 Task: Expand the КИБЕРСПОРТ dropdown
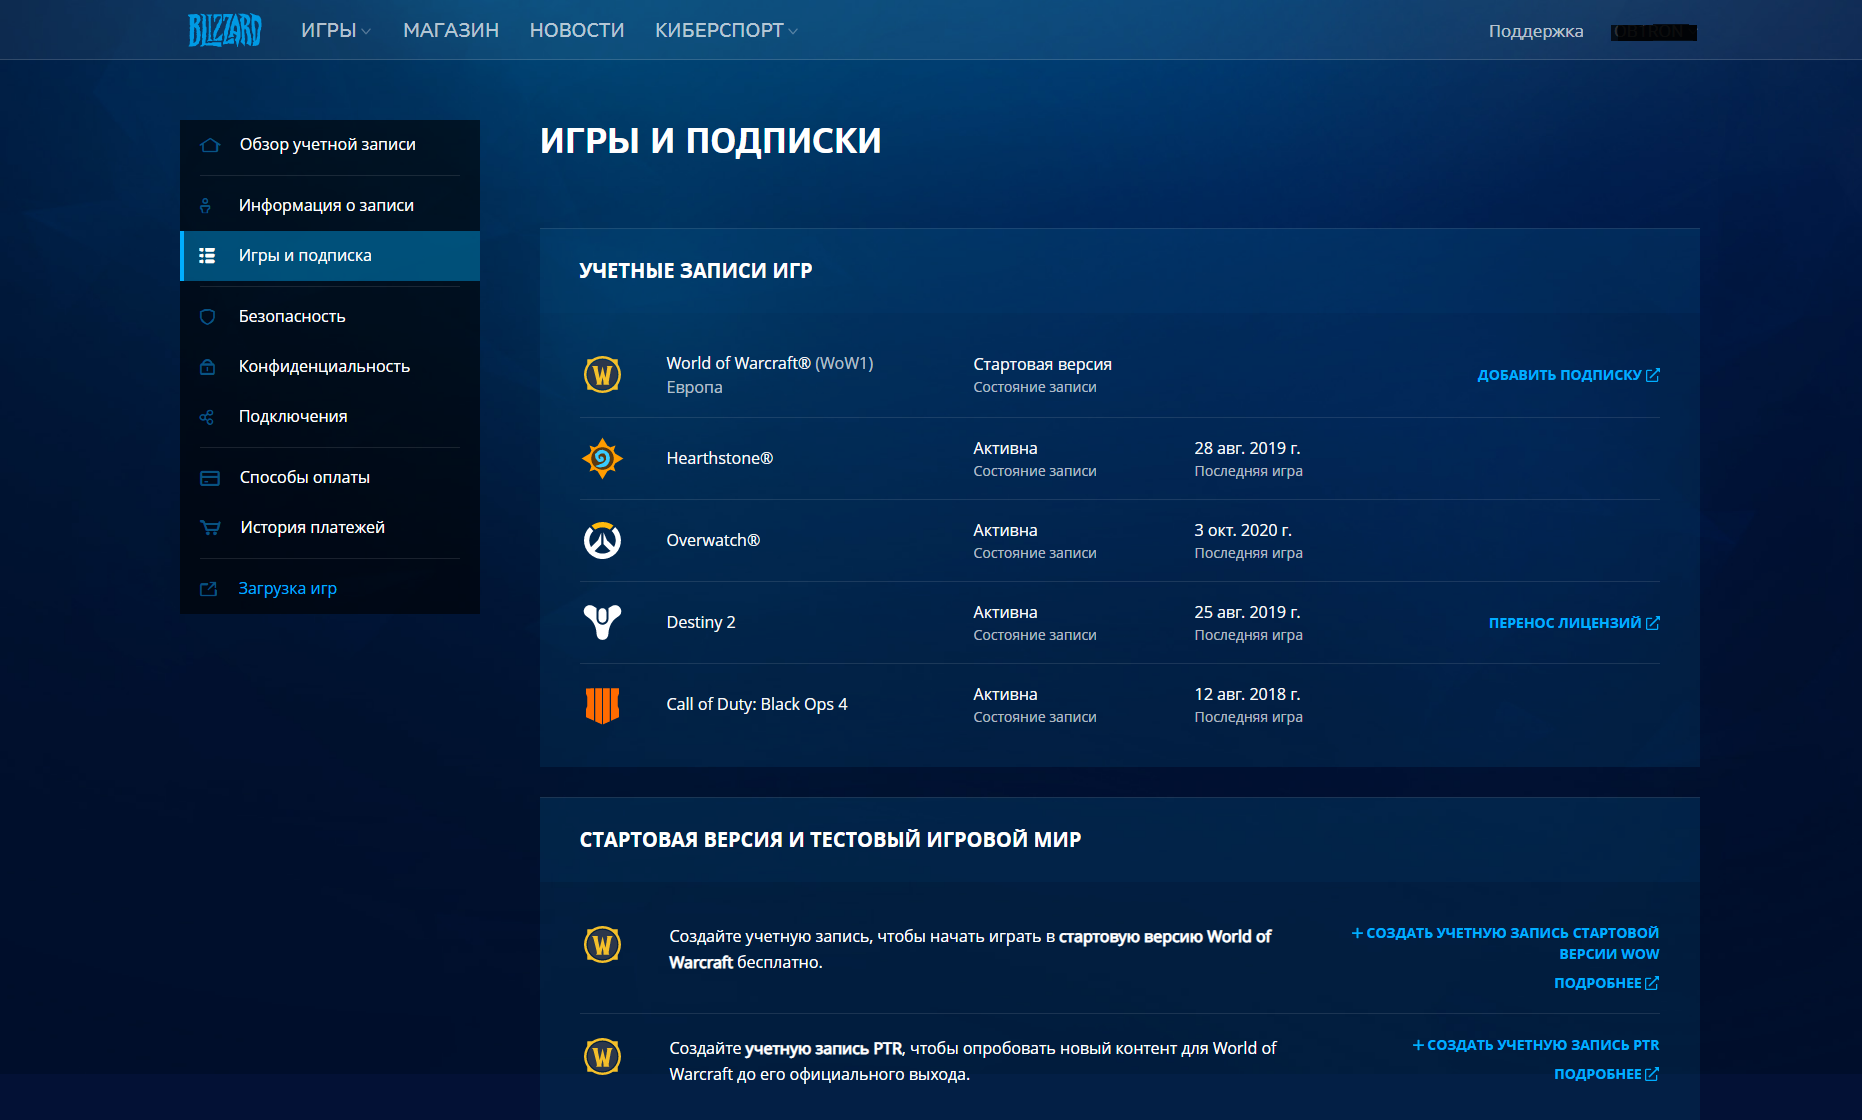[x=726, y=30]
